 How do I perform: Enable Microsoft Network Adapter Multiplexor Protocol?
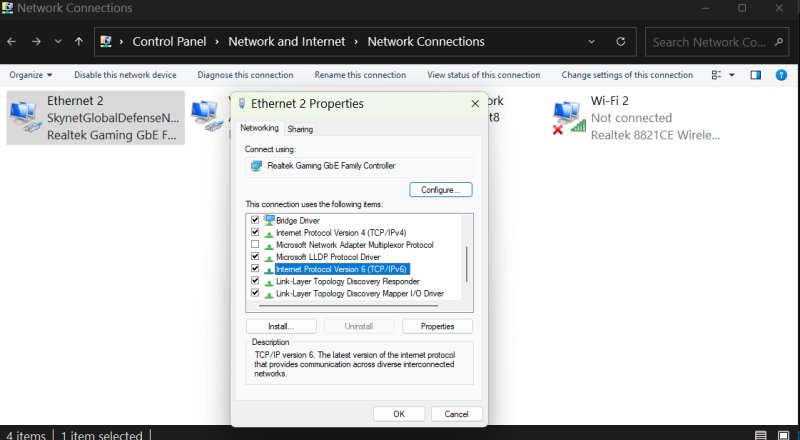(x=255, y=244)
